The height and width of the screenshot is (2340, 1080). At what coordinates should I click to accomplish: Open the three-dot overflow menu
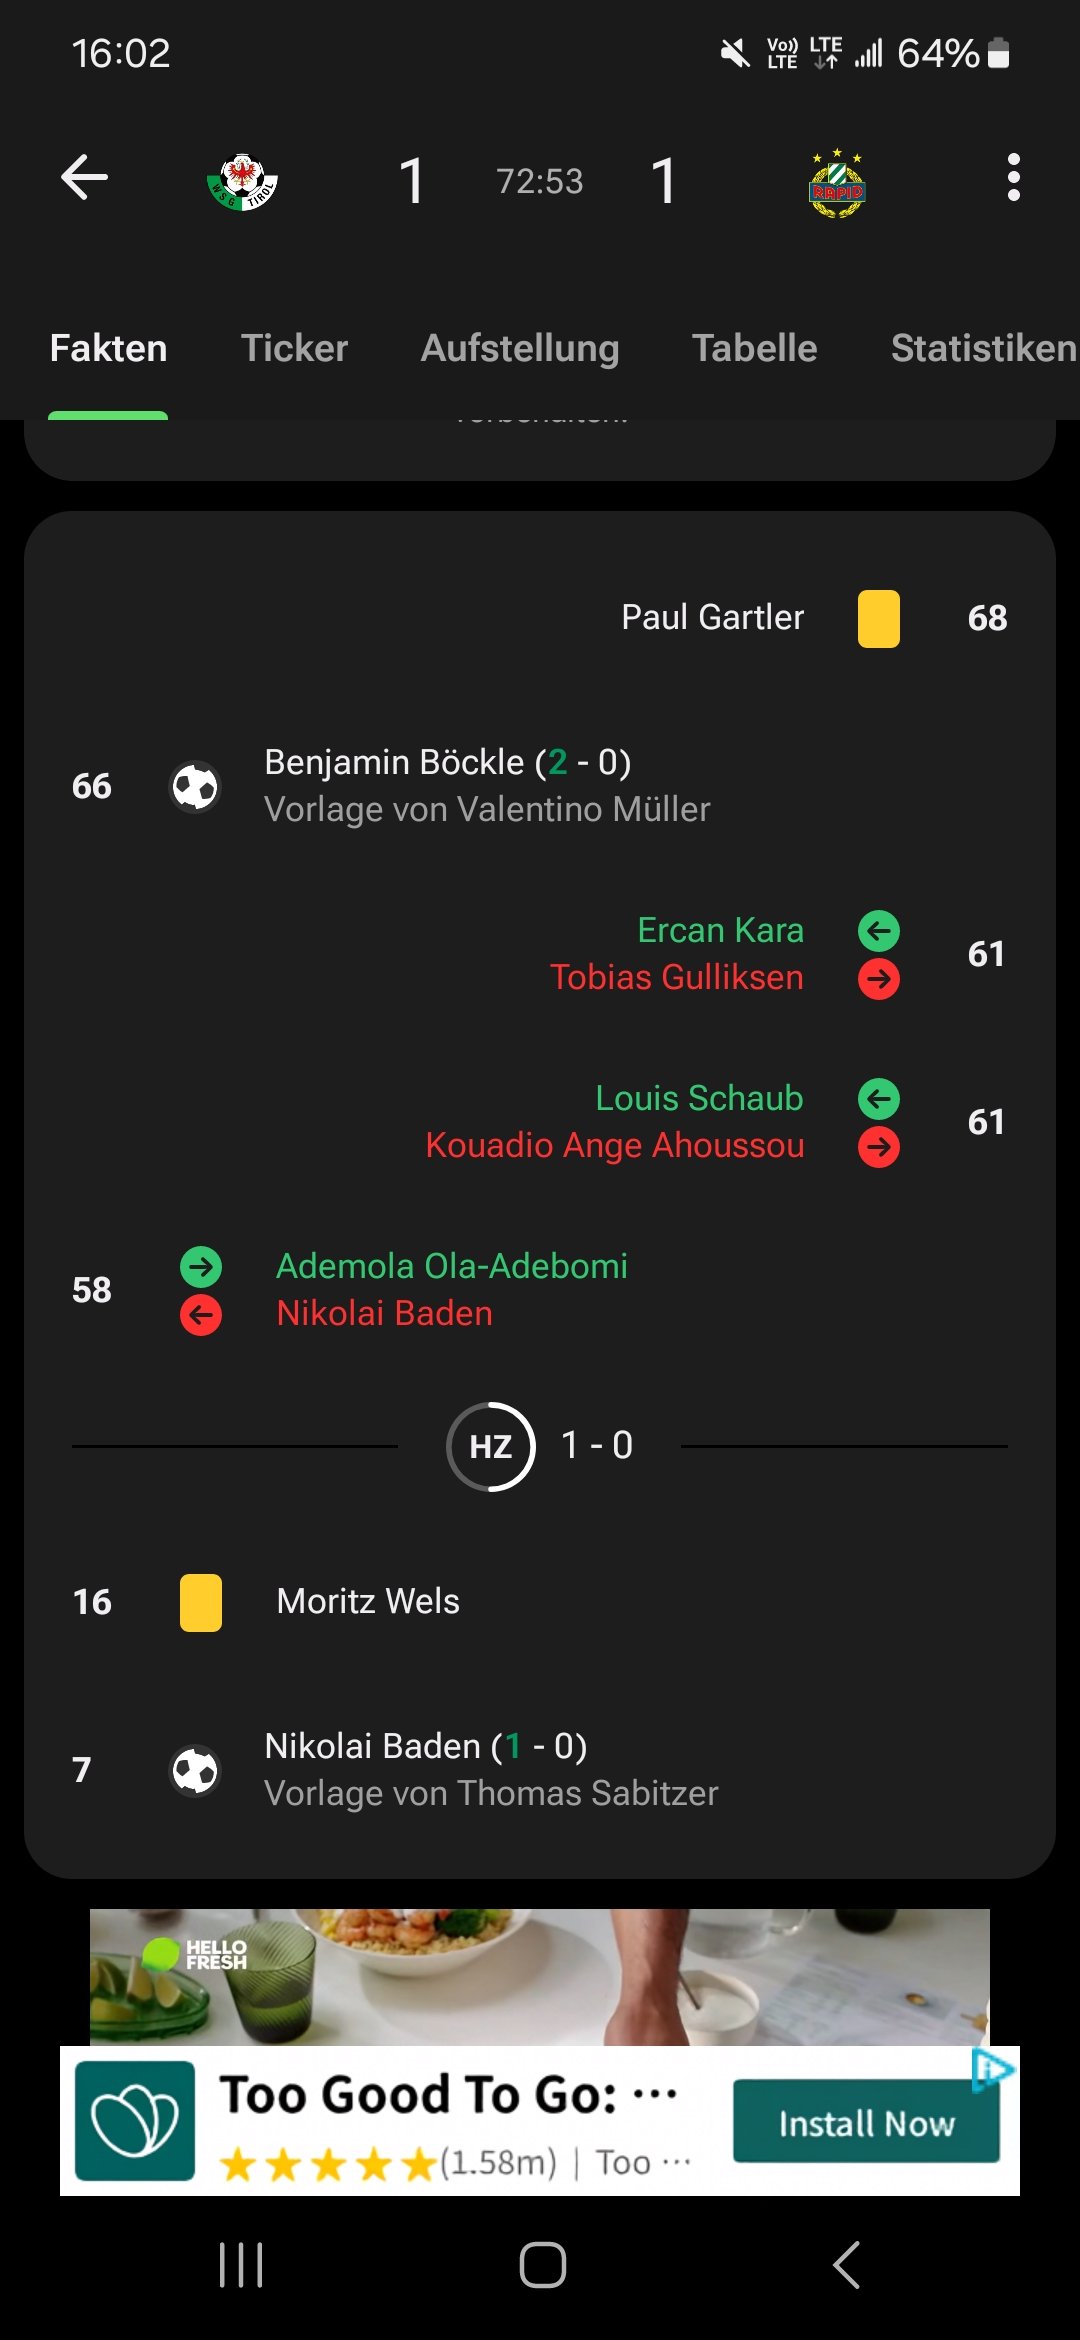1013,178
